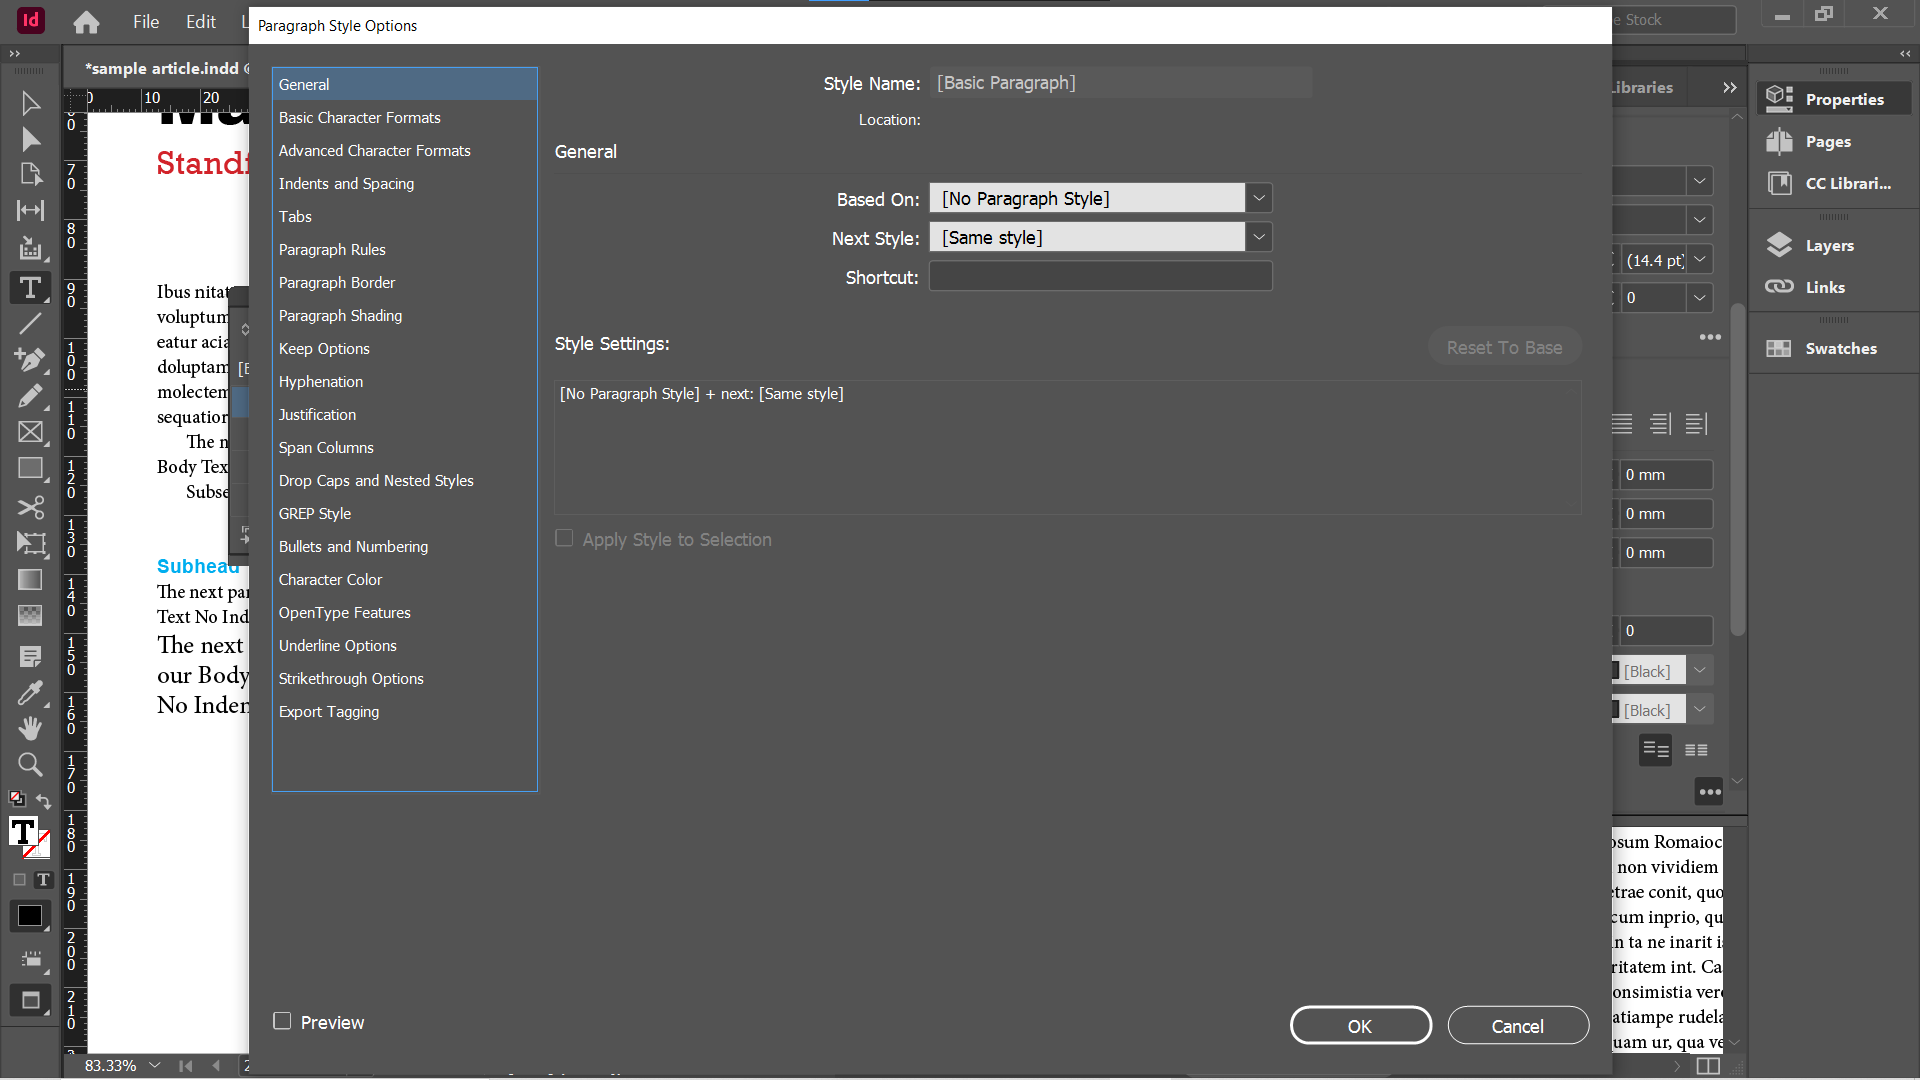Select the Type tool in toolbar
The height and width of the screenshot is (1080, 1920).
point(30,288)
